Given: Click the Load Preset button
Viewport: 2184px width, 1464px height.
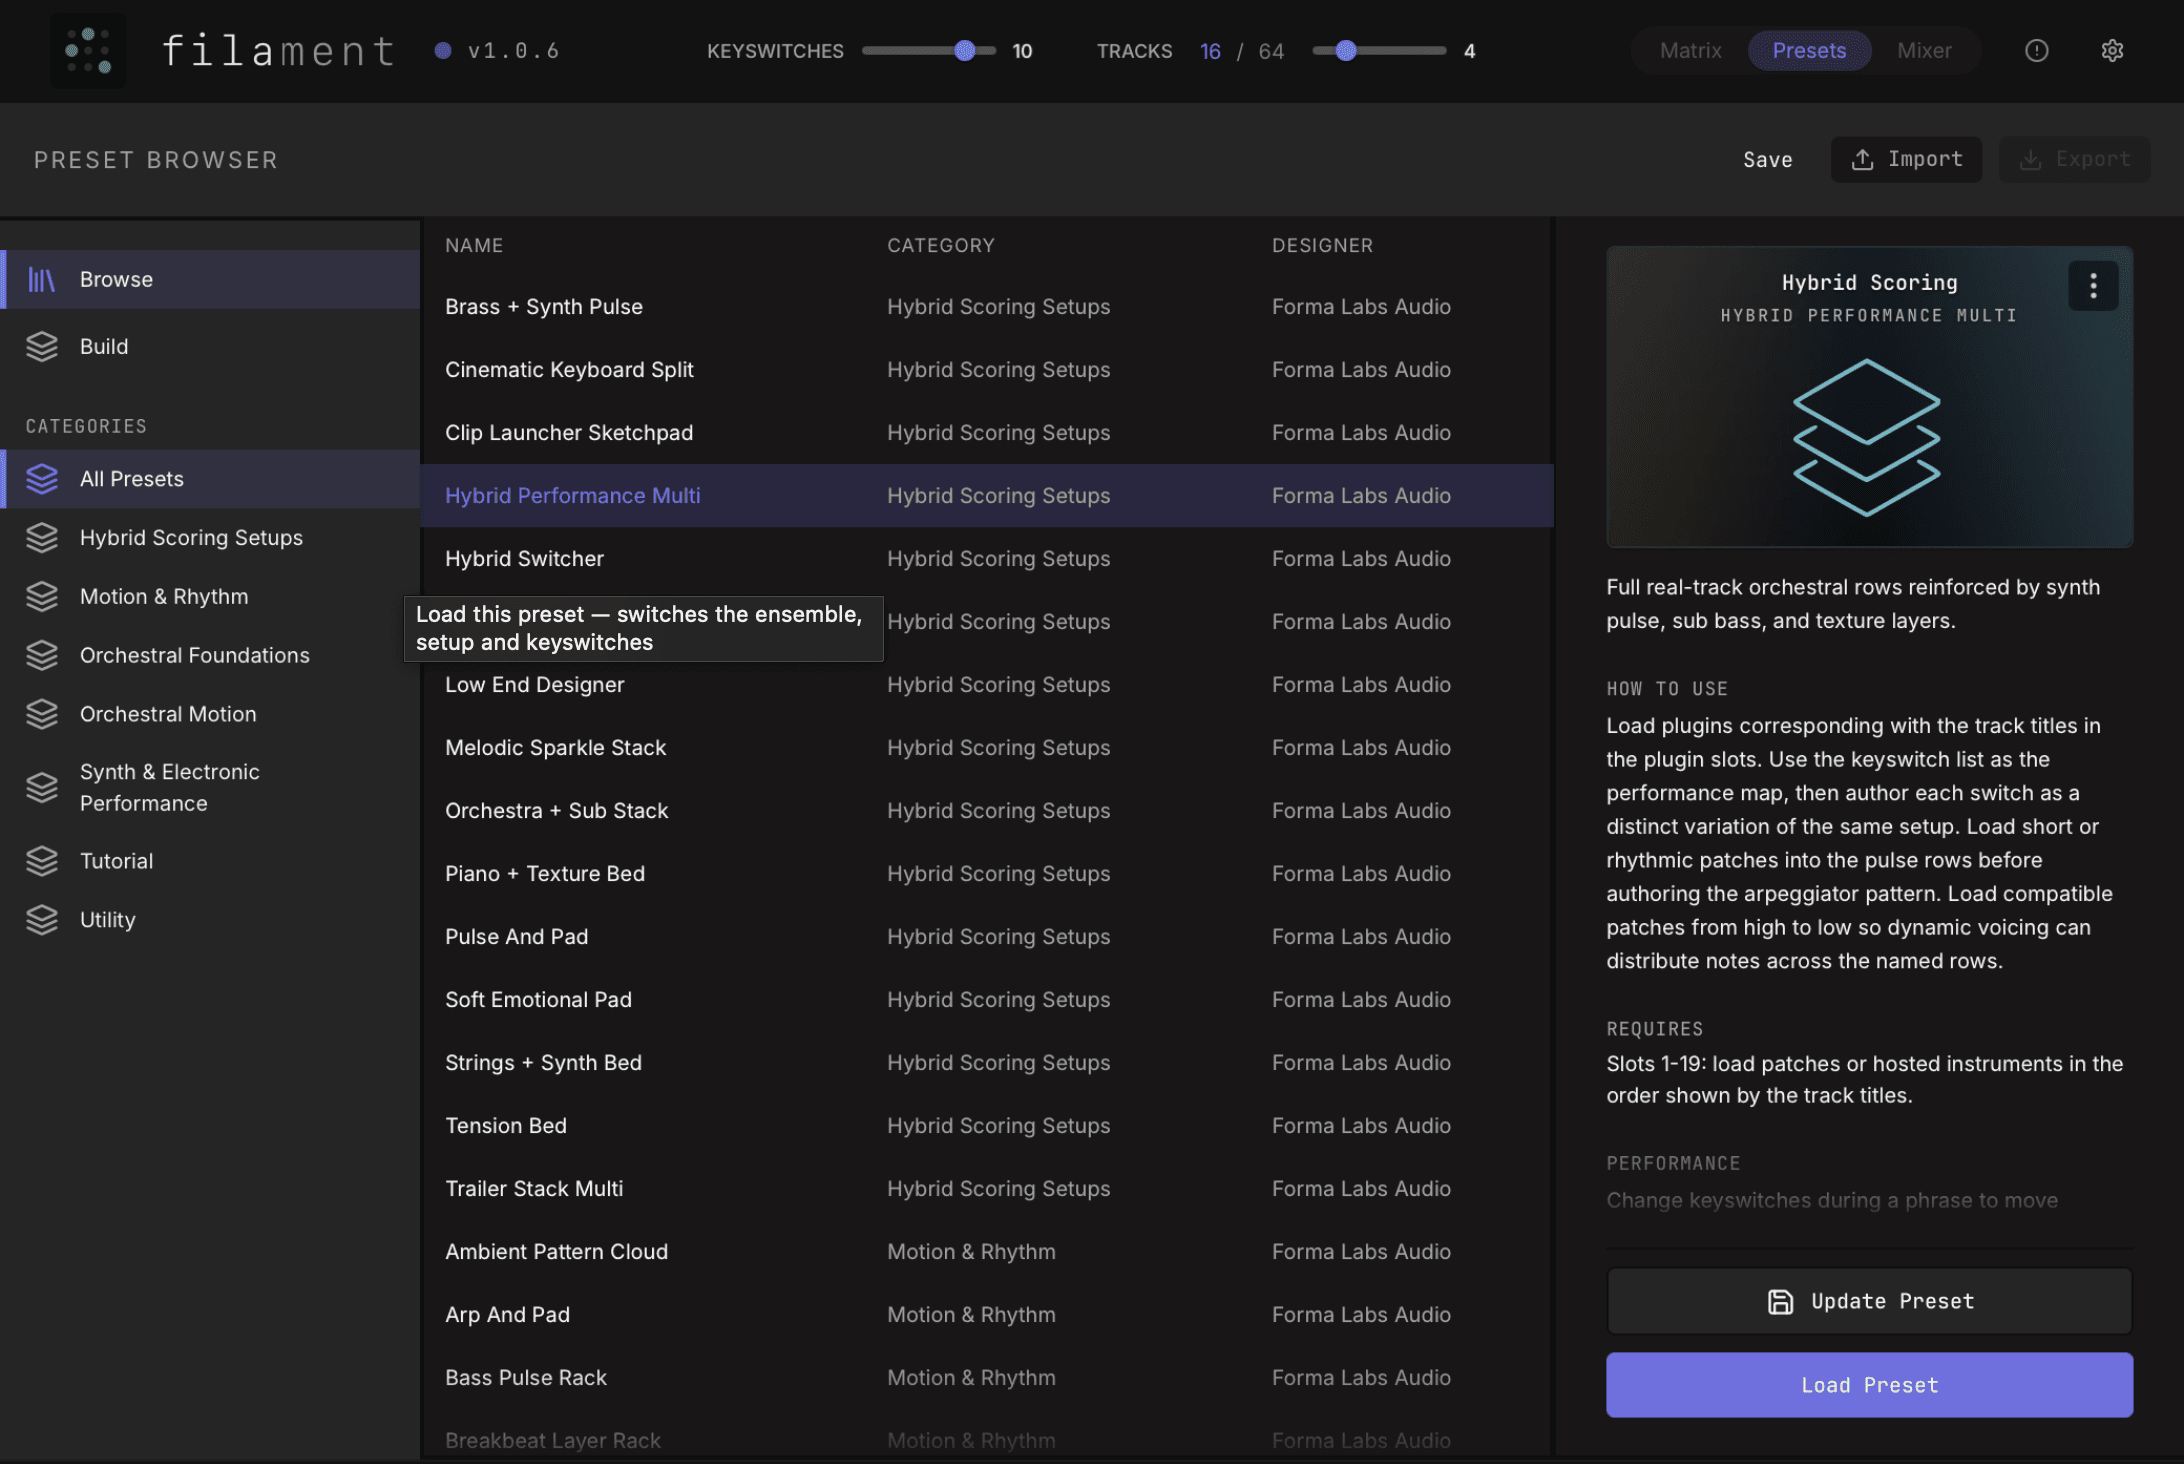Looking at the screenshot, I should coord(1869,1386).
